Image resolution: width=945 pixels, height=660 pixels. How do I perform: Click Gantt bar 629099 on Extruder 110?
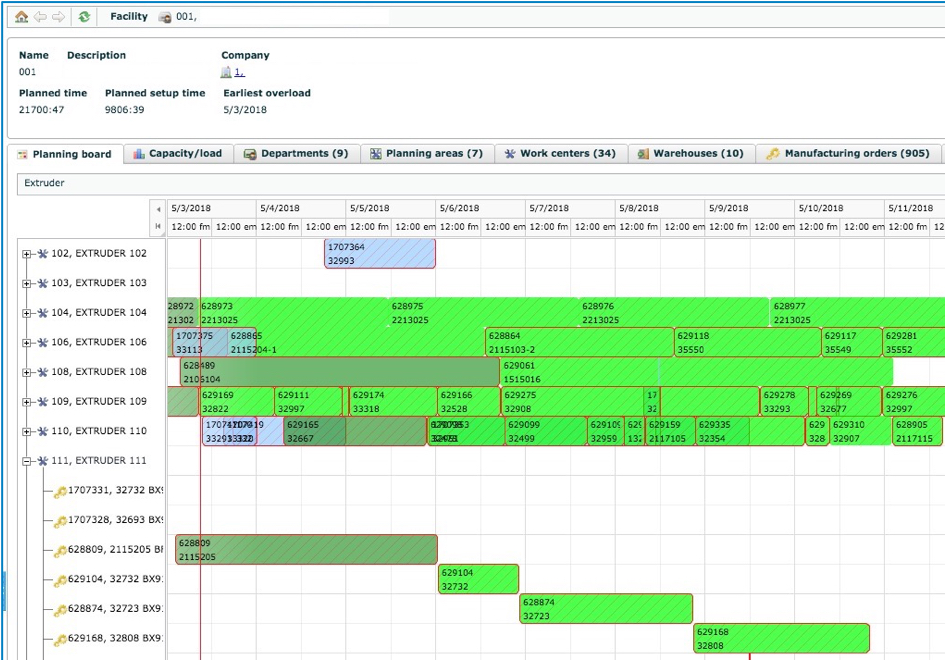tap(546, 431)
